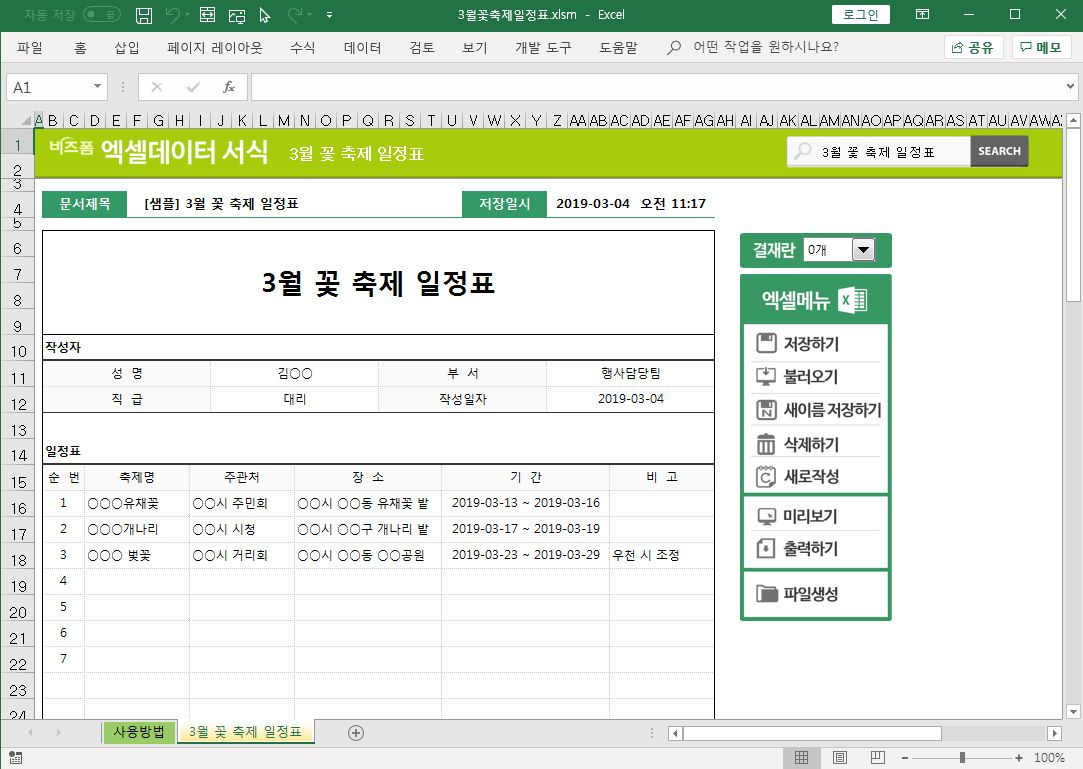The width and height of the screenshot is (1083, 769).
Task: Add a new sheet with plus icon
Action: 355,733
